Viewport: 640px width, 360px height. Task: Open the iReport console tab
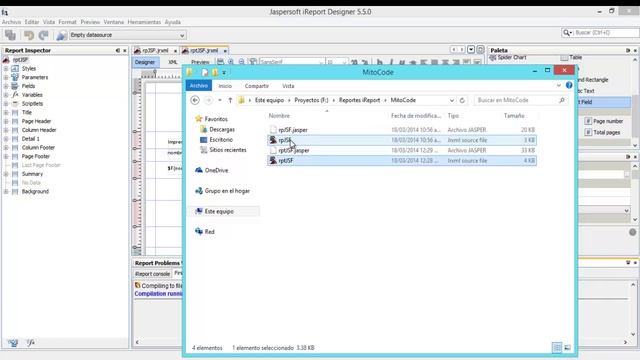pyautogui.click(x=152, y=274)
